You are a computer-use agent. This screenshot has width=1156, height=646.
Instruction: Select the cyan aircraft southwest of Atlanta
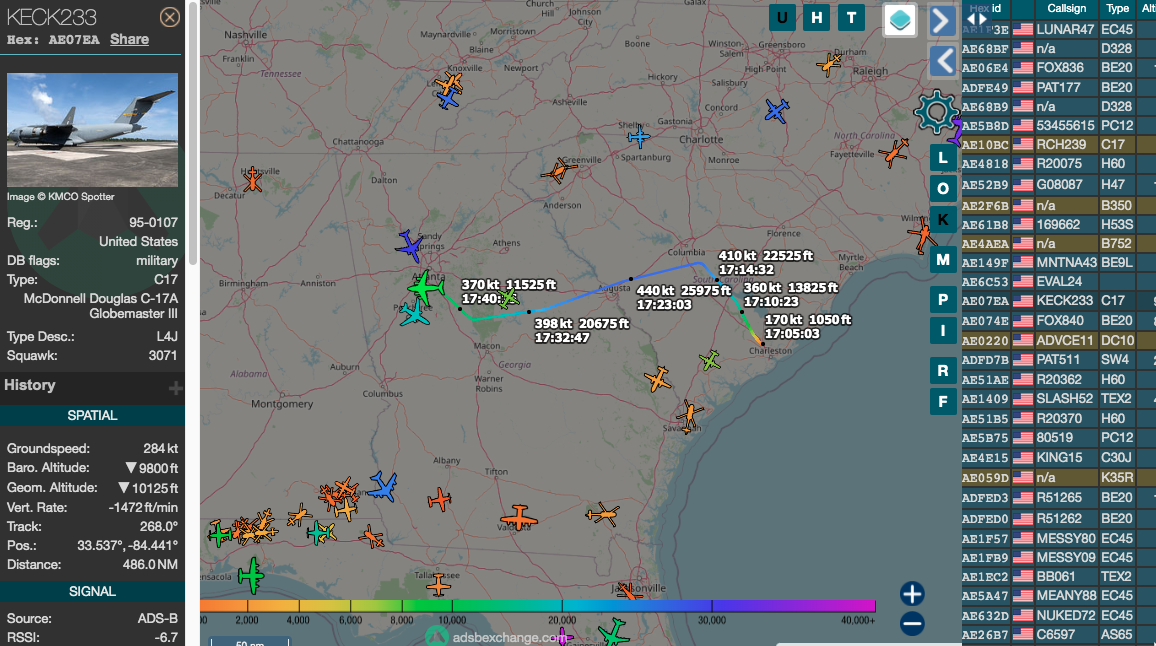pos(414,313)
